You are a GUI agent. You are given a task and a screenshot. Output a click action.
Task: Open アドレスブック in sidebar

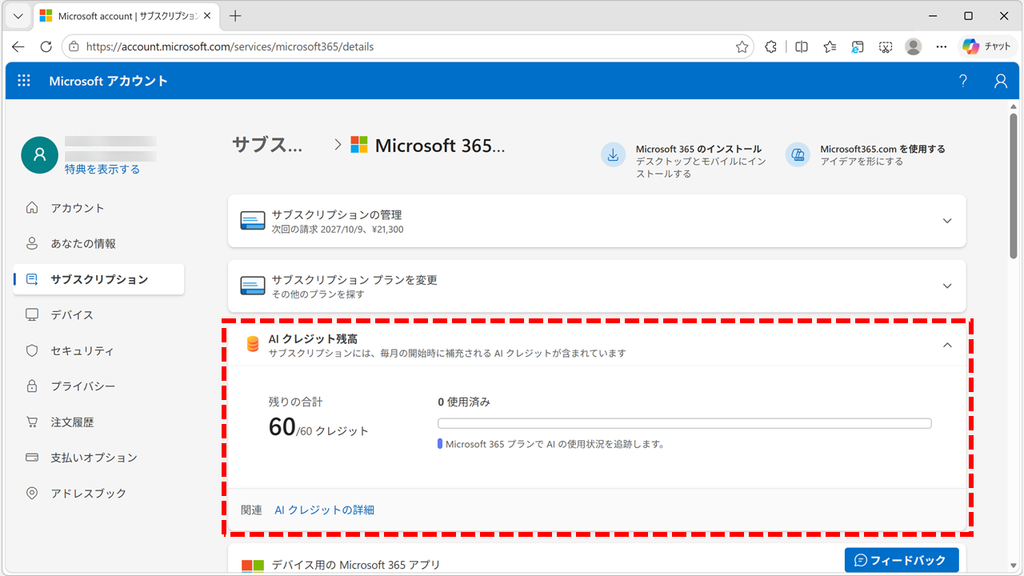click(99, 493)
